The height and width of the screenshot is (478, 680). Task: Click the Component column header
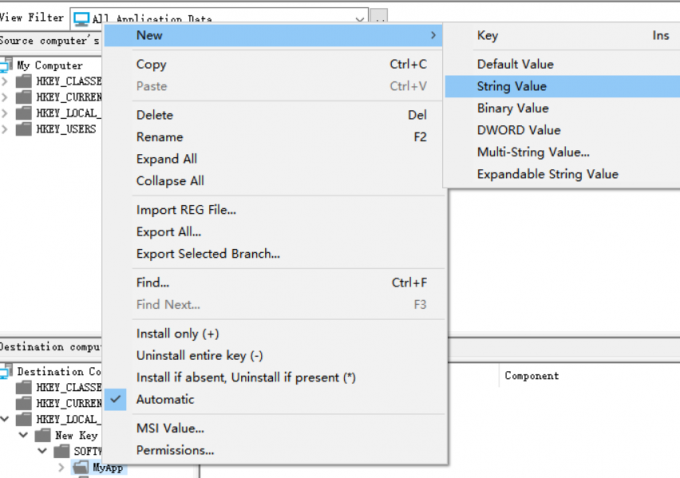click(x=531, y=376)
